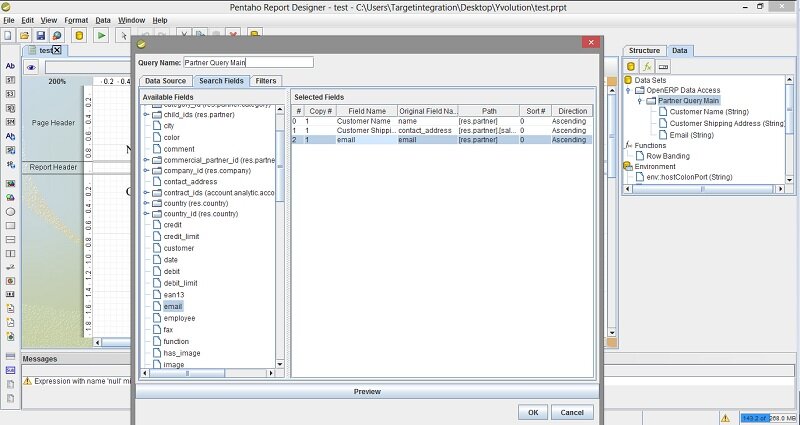Expand the contract_ids node
This screenshot has height=425, width=800.
click(x=146, y=193)
